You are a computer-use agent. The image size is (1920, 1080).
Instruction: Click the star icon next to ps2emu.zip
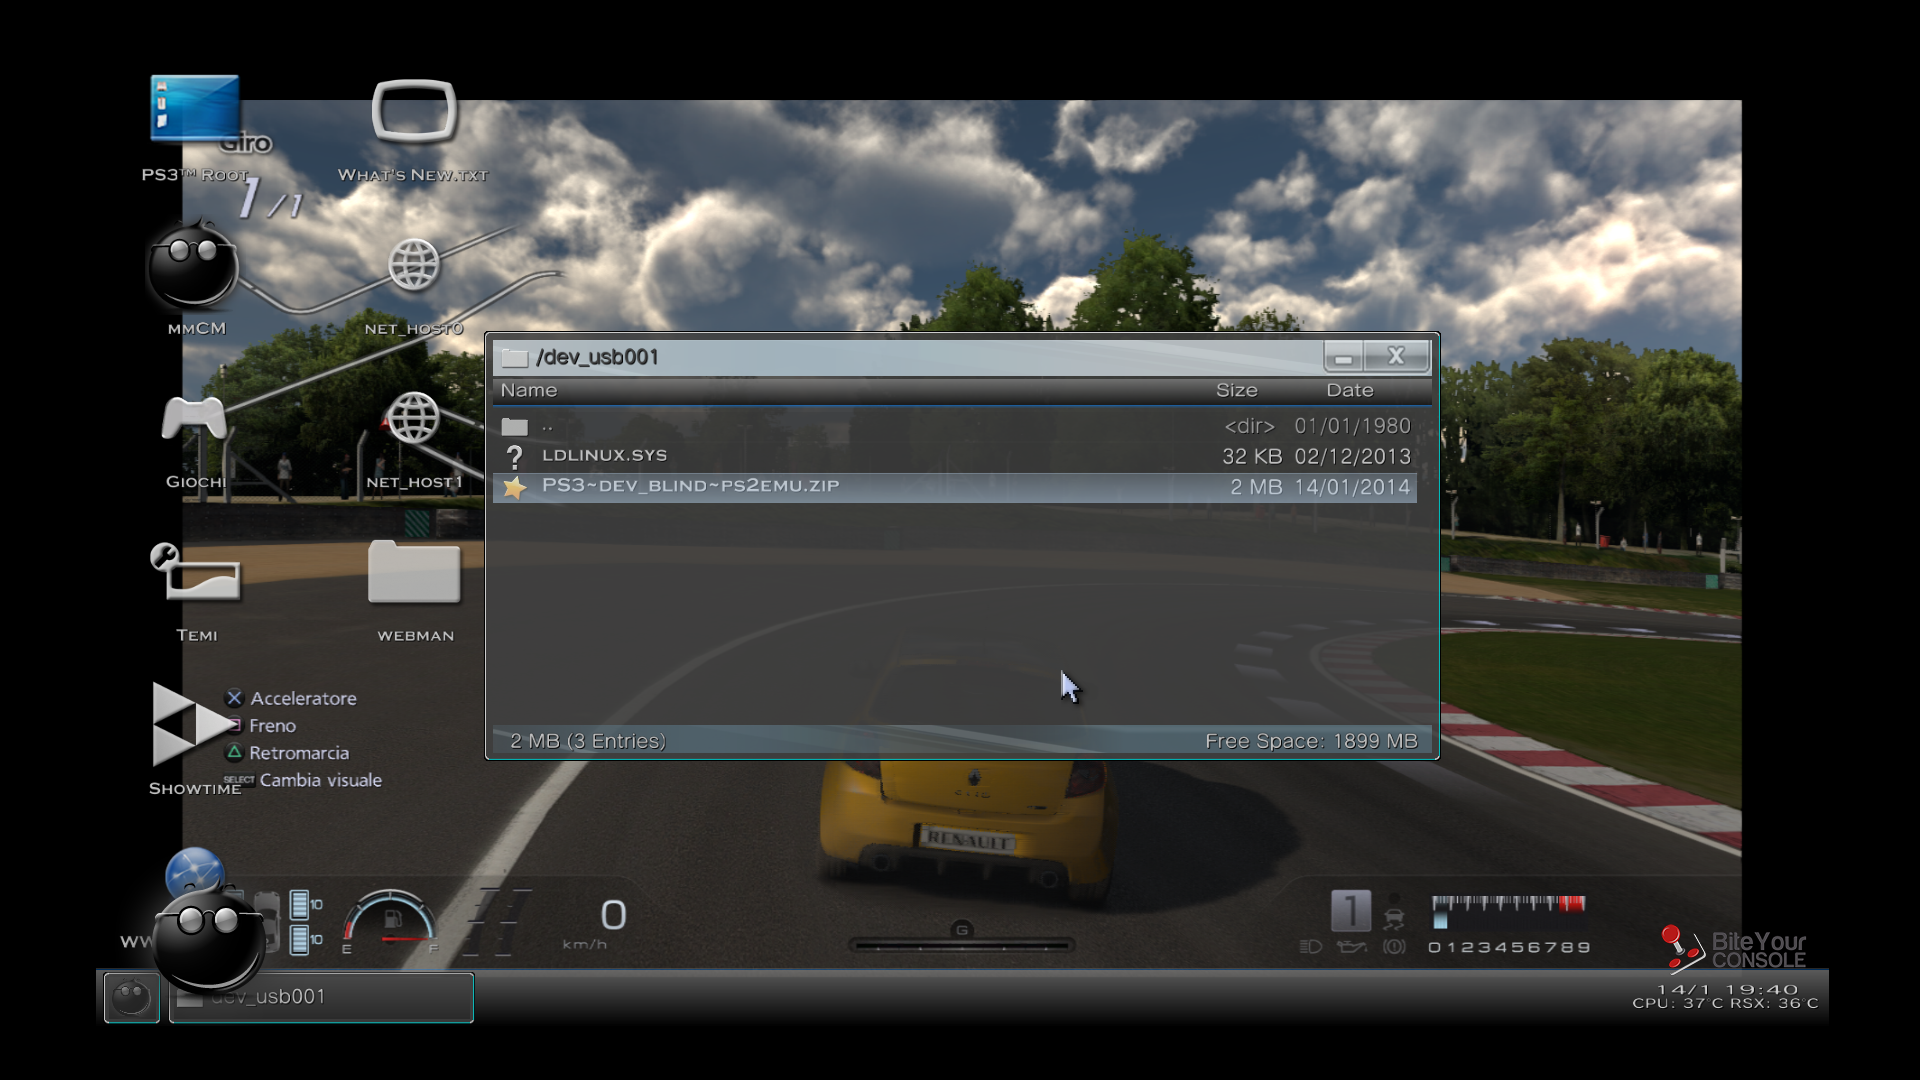514,487
